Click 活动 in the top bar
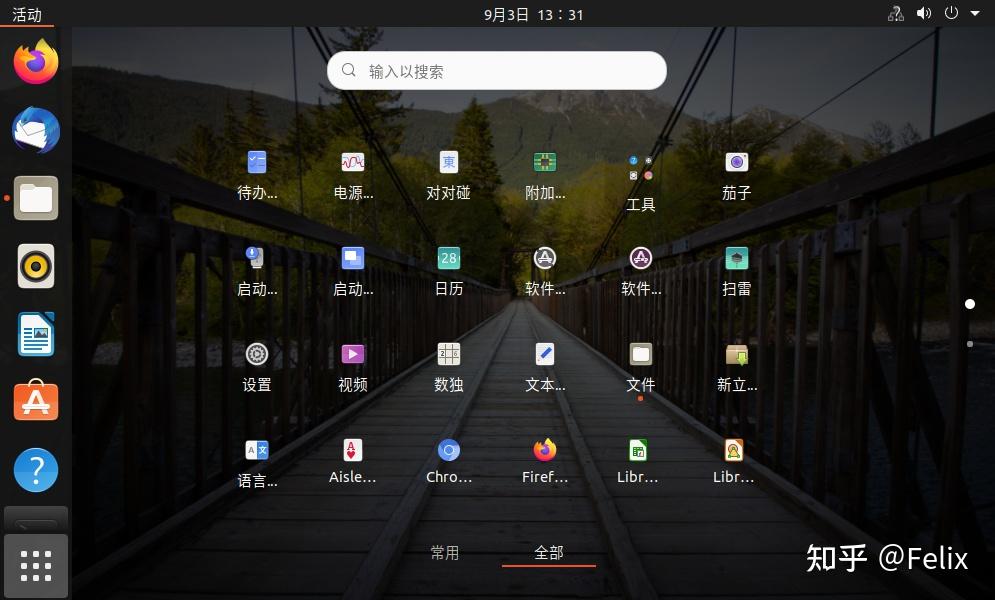The height and width of the screenshot is (600, 995). pos(28,14)
